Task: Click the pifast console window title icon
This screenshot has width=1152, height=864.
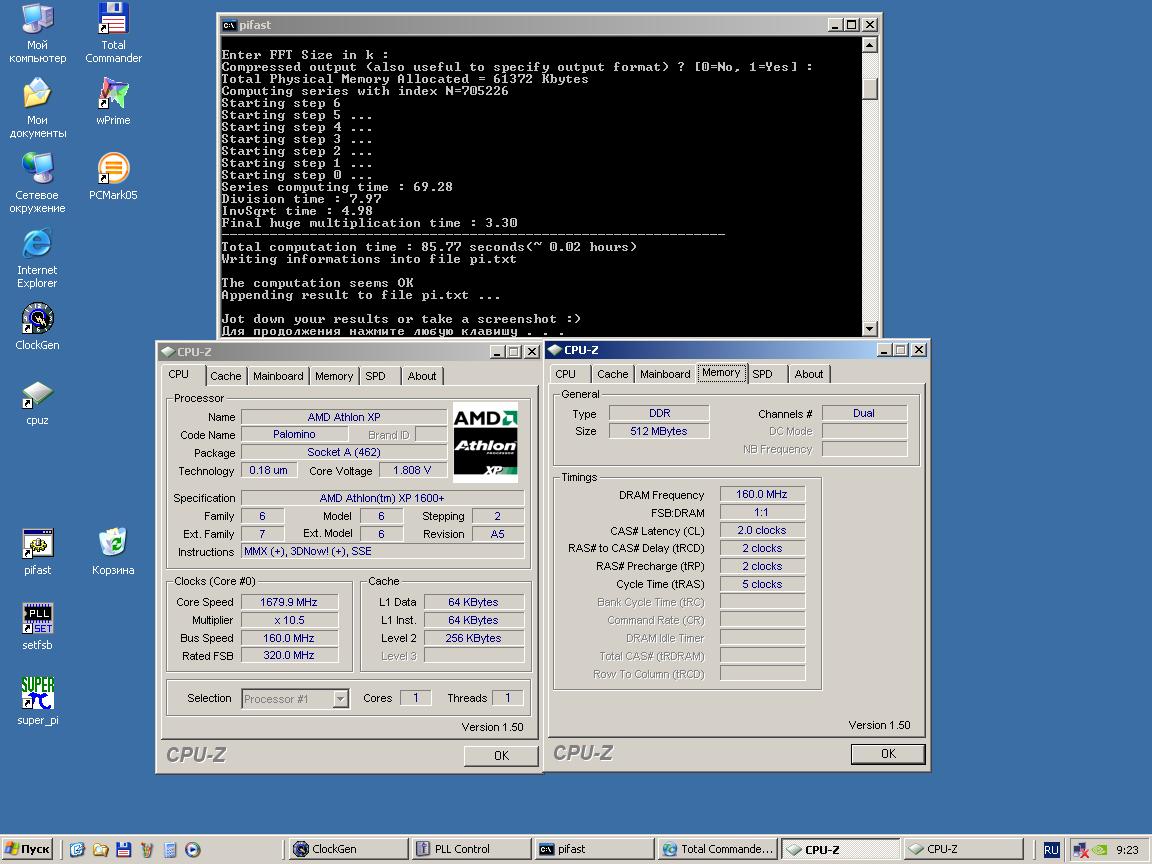Action: [x=229, y=25]
